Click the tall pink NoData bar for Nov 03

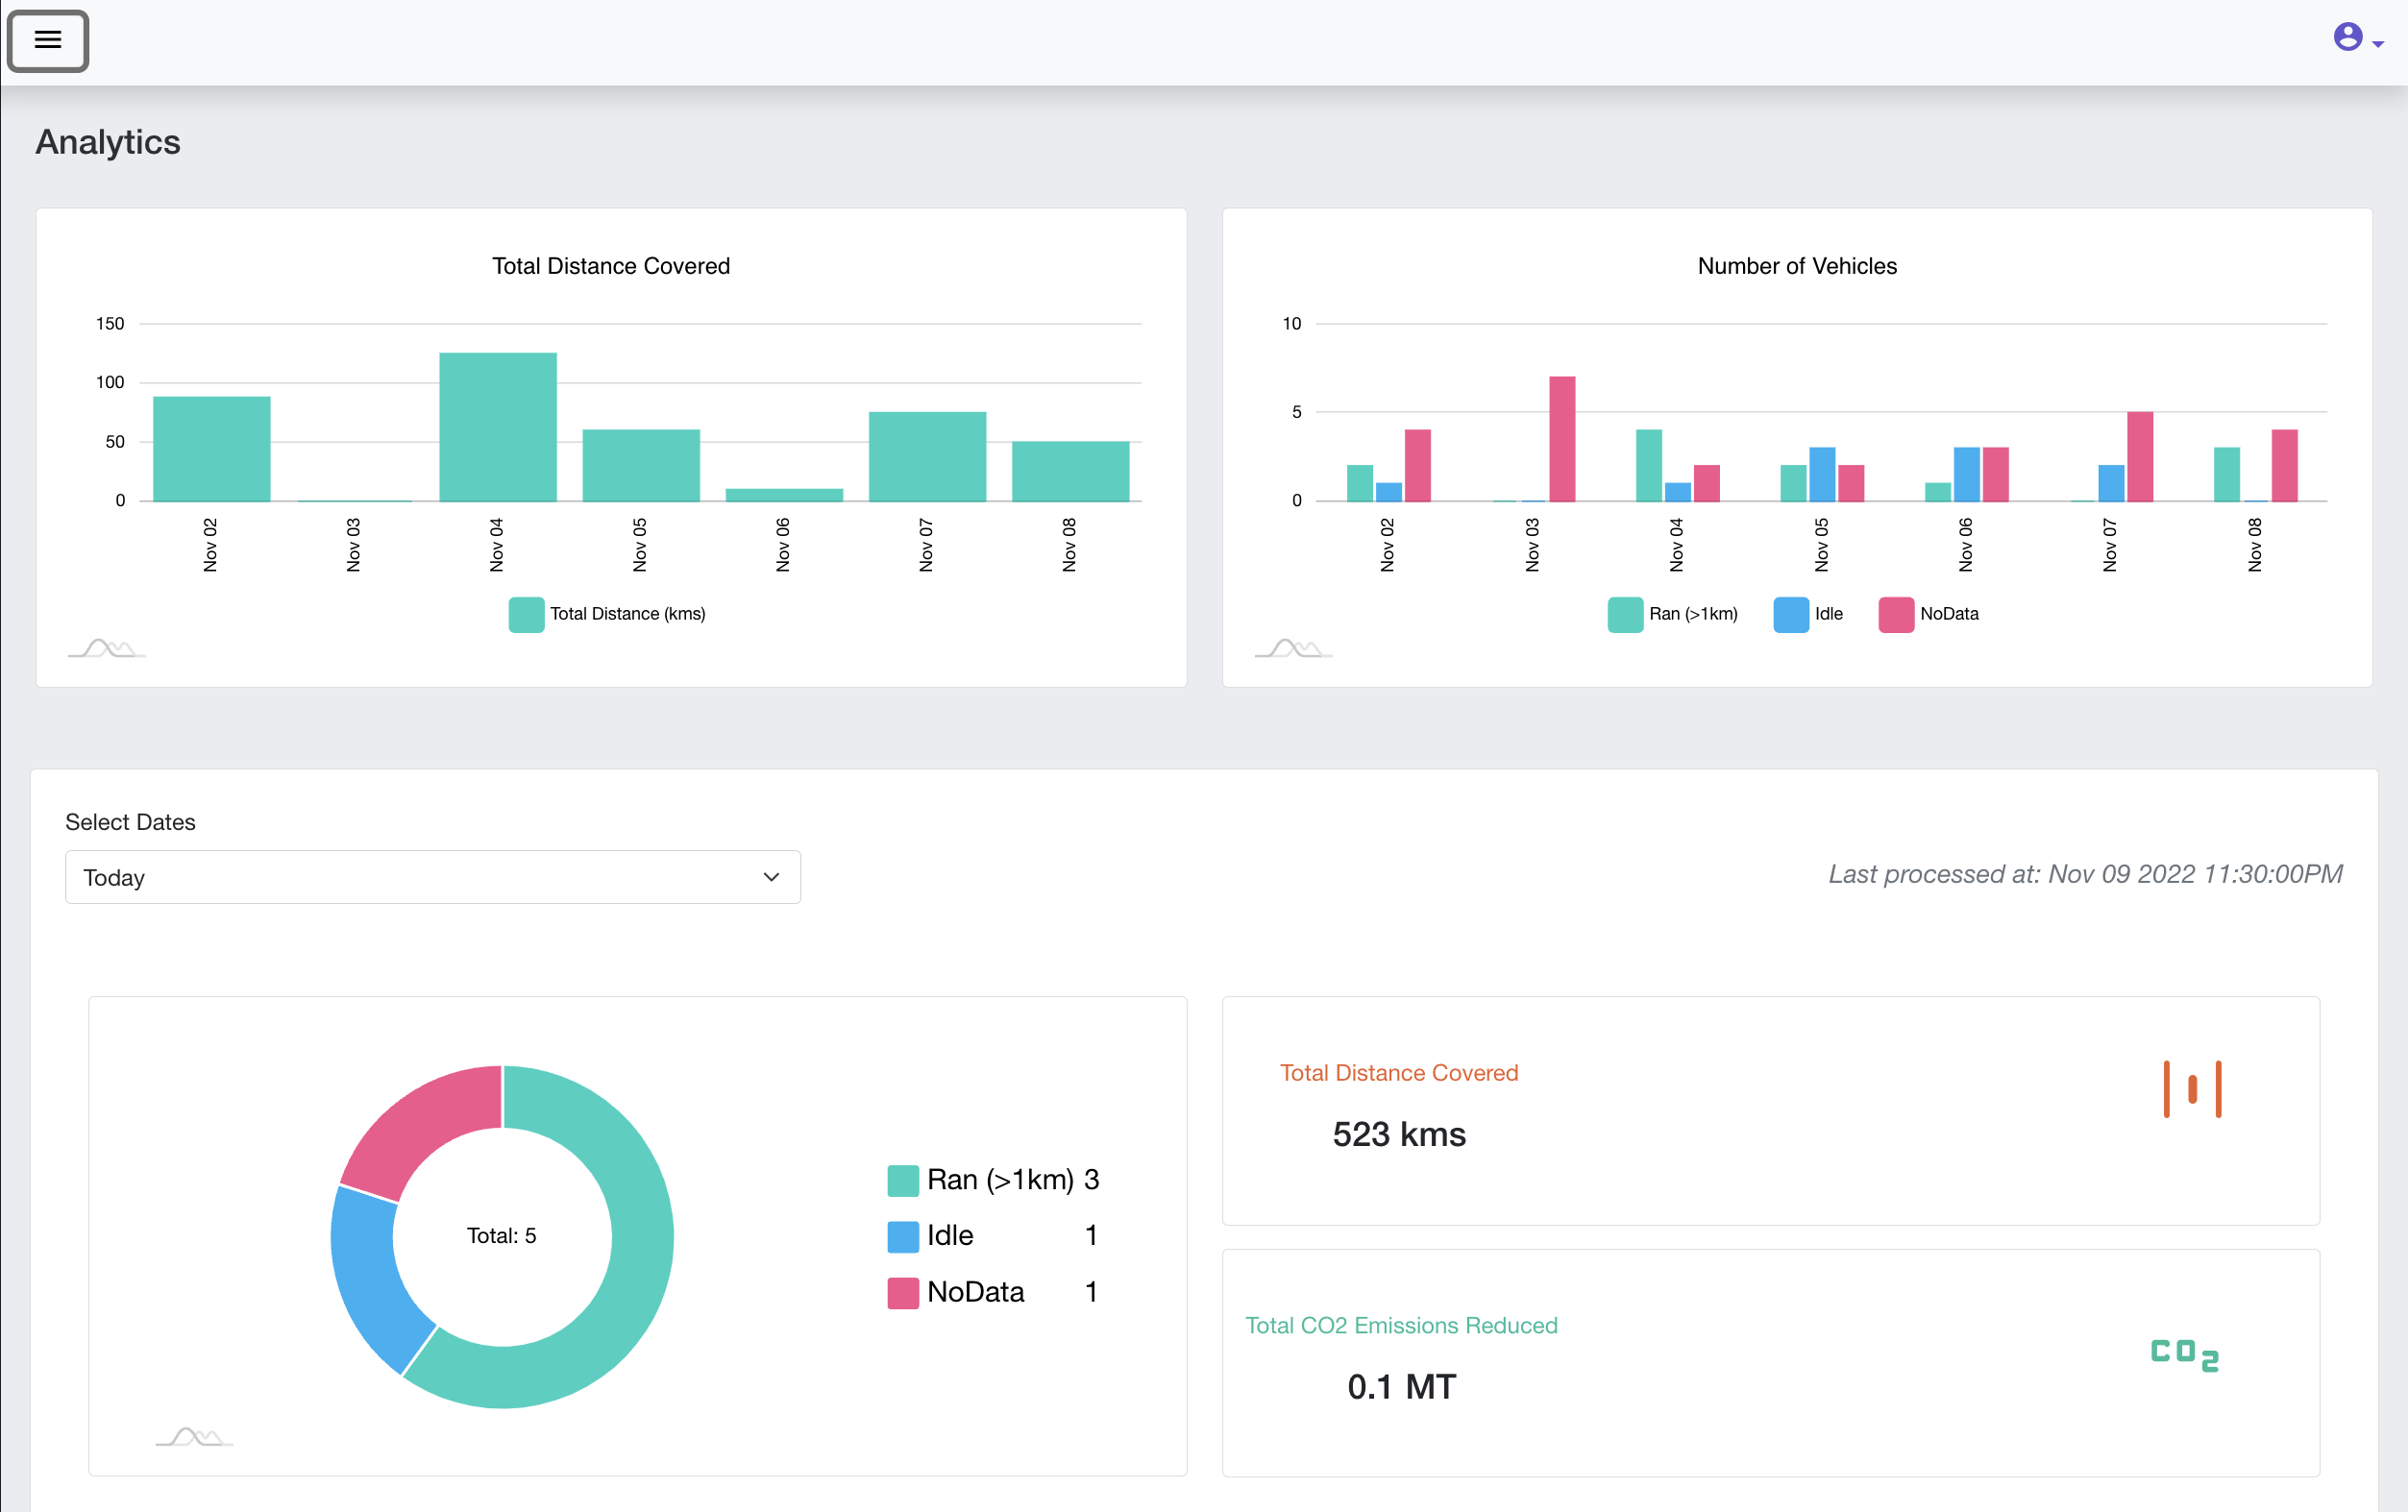1562,439
